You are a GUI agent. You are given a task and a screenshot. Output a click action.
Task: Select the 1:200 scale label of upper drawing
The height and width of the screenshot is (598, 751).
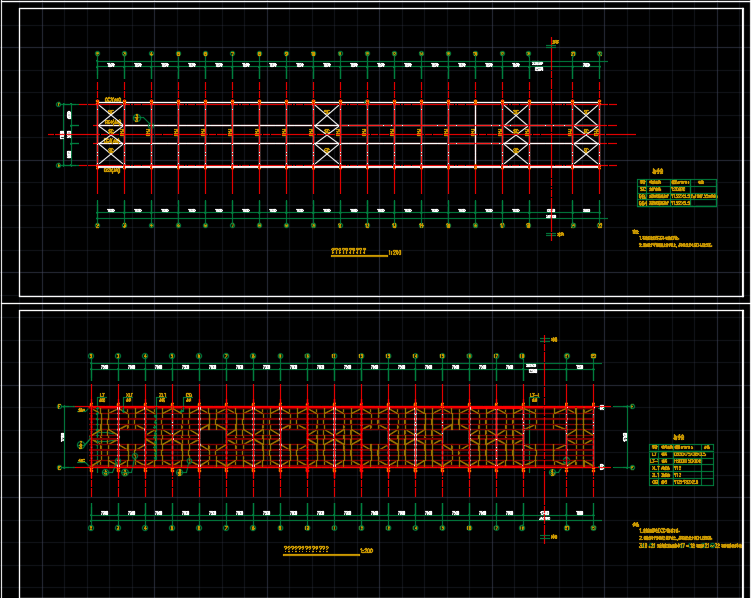coord(395,252)
